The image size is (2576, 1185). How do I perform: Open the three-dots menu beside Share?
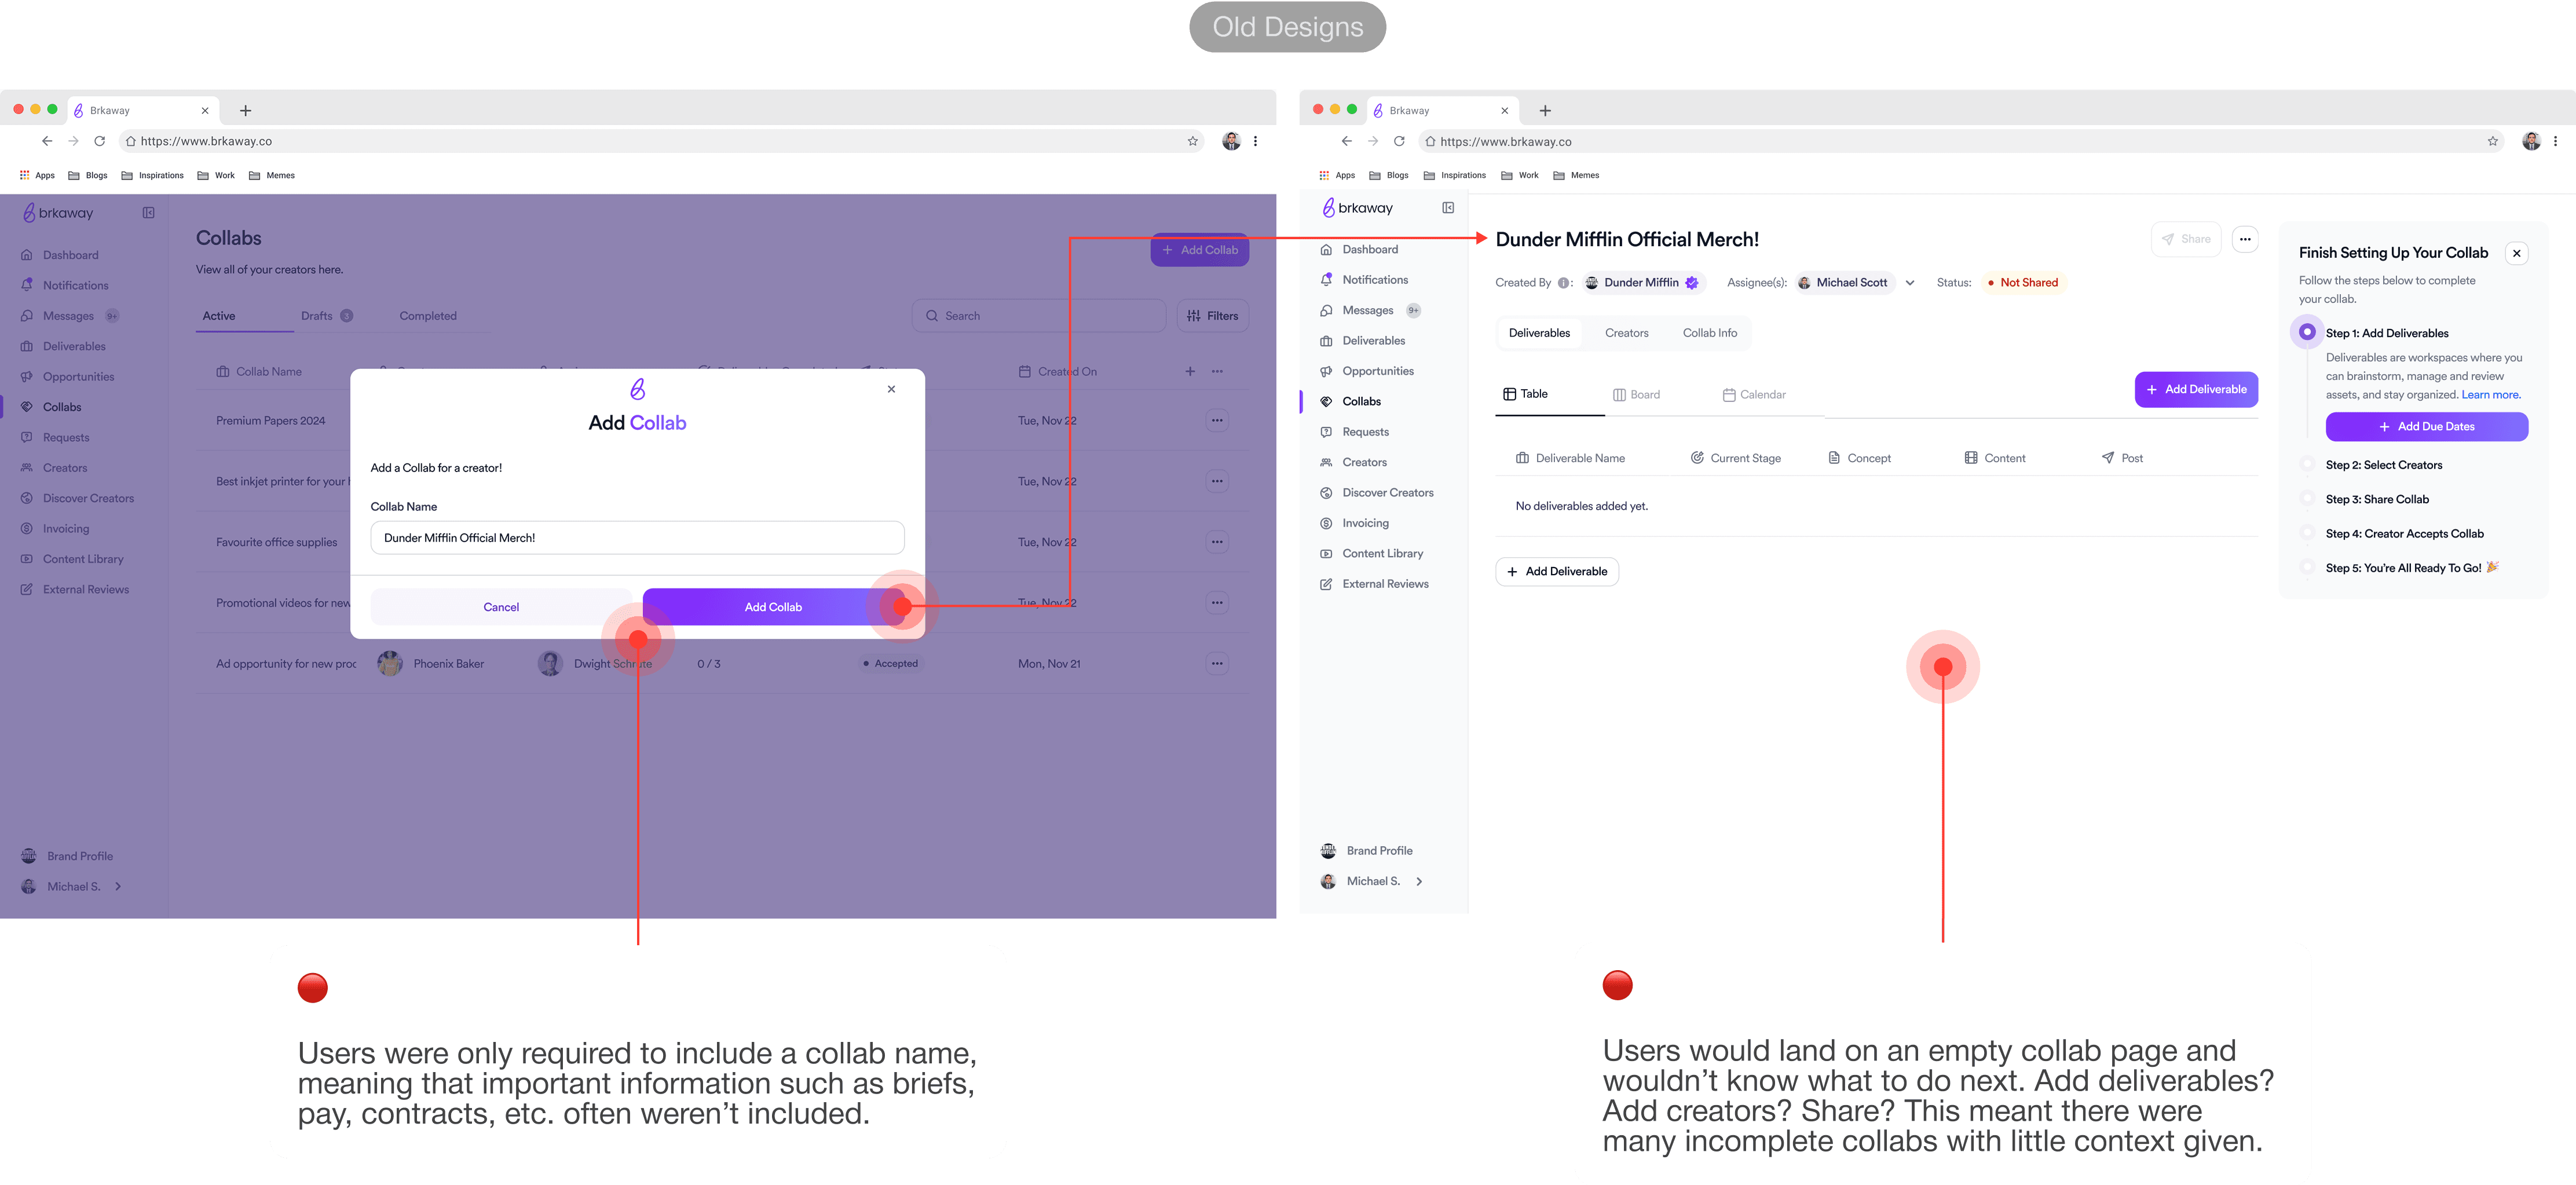[x=2245, y=239]
